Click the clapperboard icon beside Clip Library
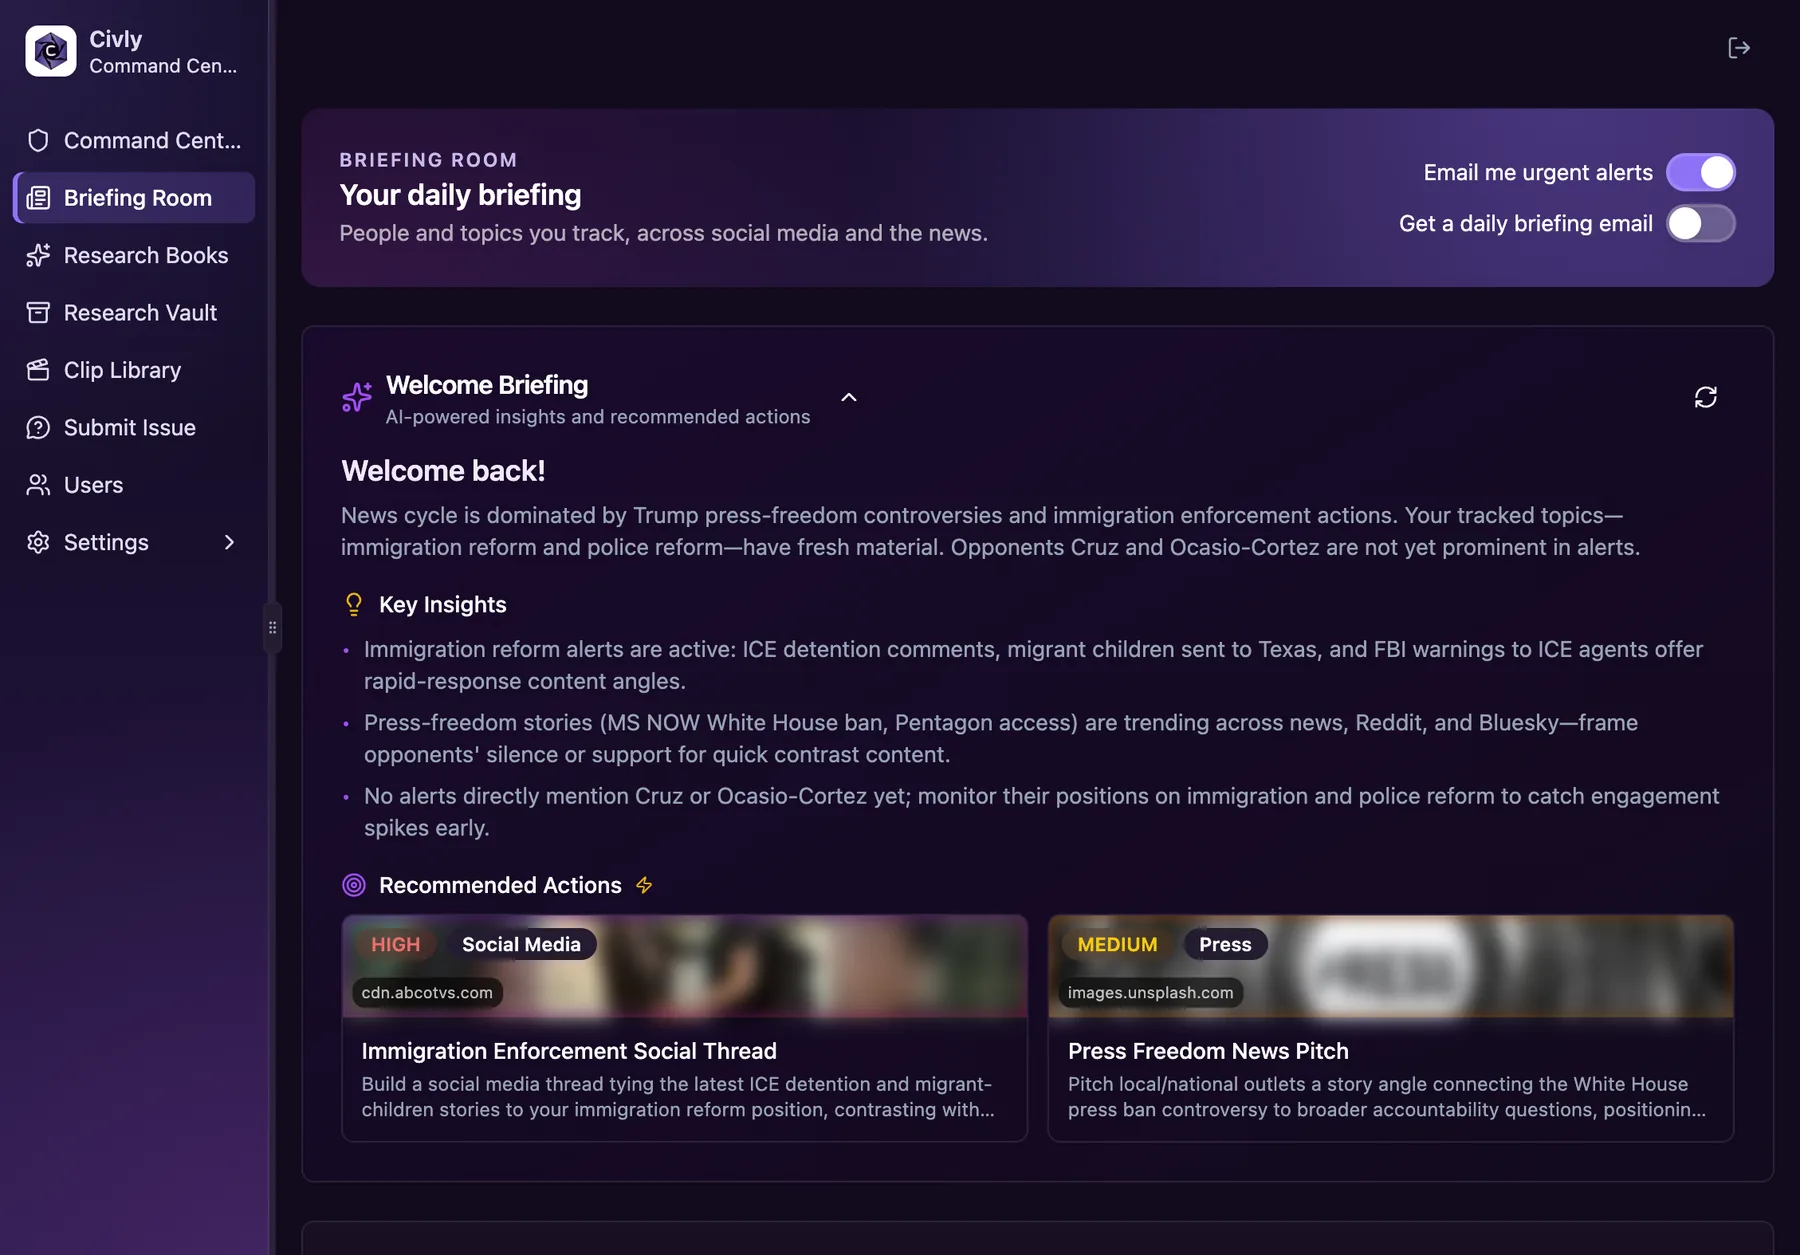1800x1255 pixels. [x=38, y=370]
